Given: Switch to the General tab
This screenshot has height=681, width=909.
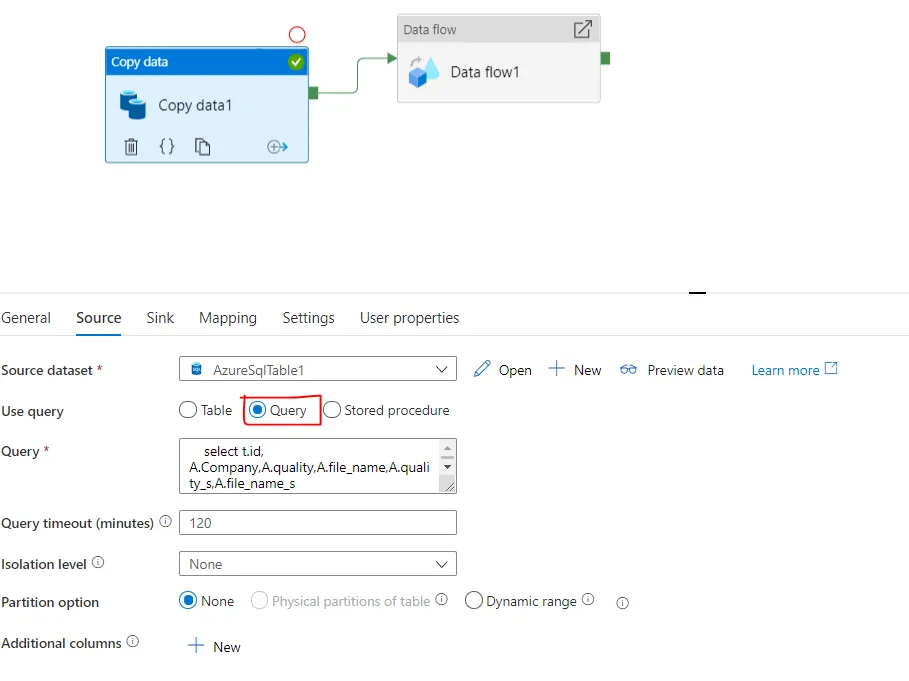Looking at the screenshot, I should [x=26, y=318].
